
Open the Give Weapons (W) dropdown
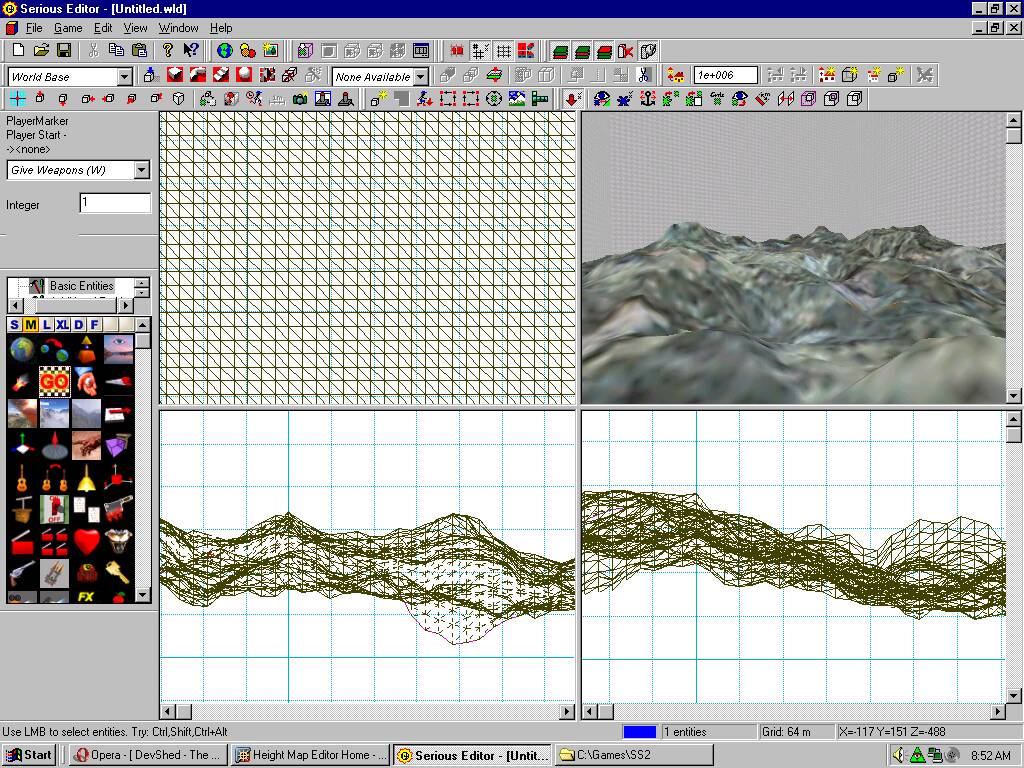(x=142, y=170)
